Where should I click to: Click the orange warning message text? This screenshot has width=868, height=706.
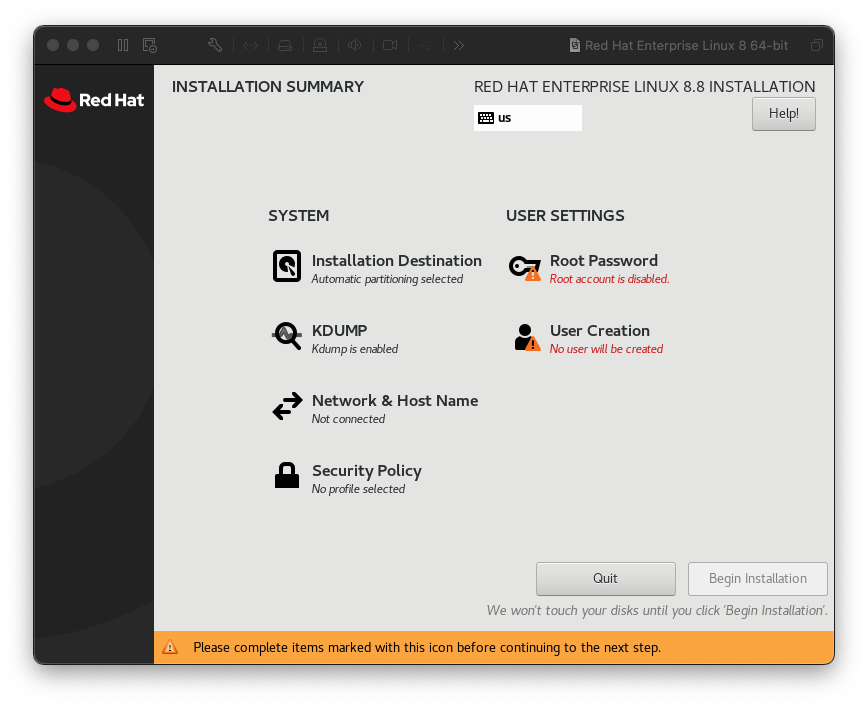[x=427, y=647]
